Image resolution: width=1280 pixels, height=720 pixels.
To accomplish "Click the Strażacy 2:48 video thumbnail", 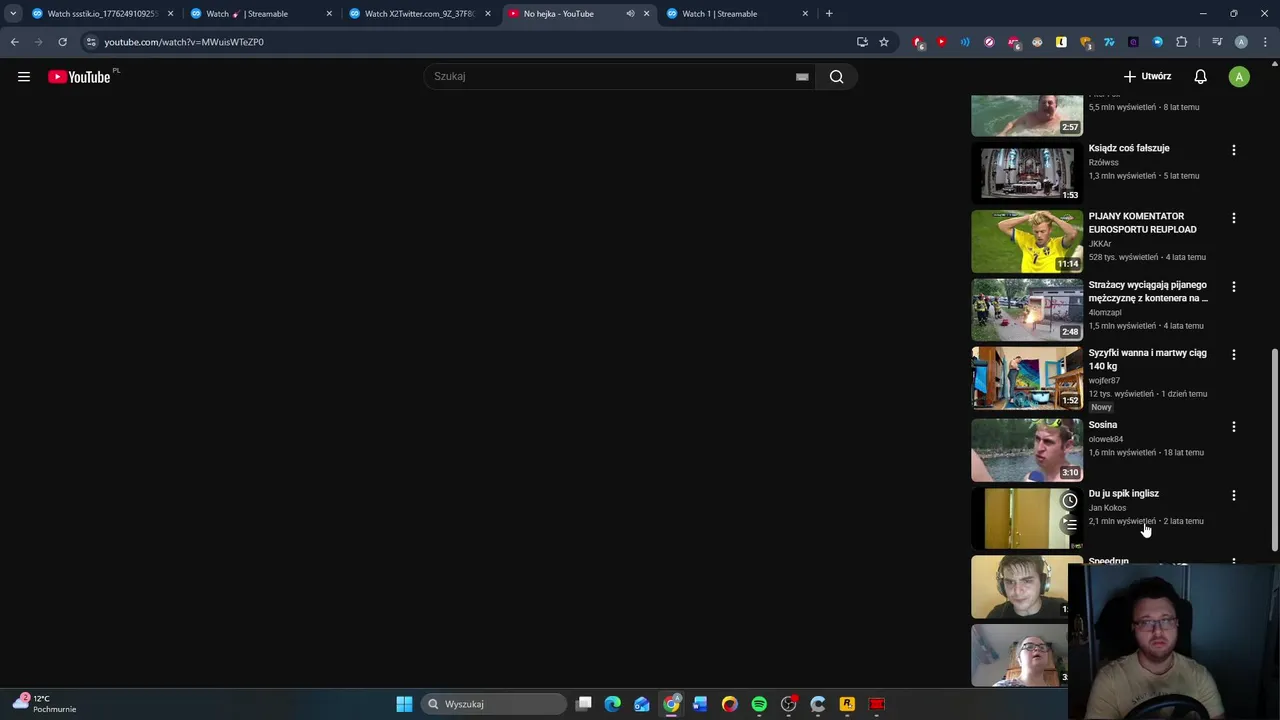I will [1027, 310].
